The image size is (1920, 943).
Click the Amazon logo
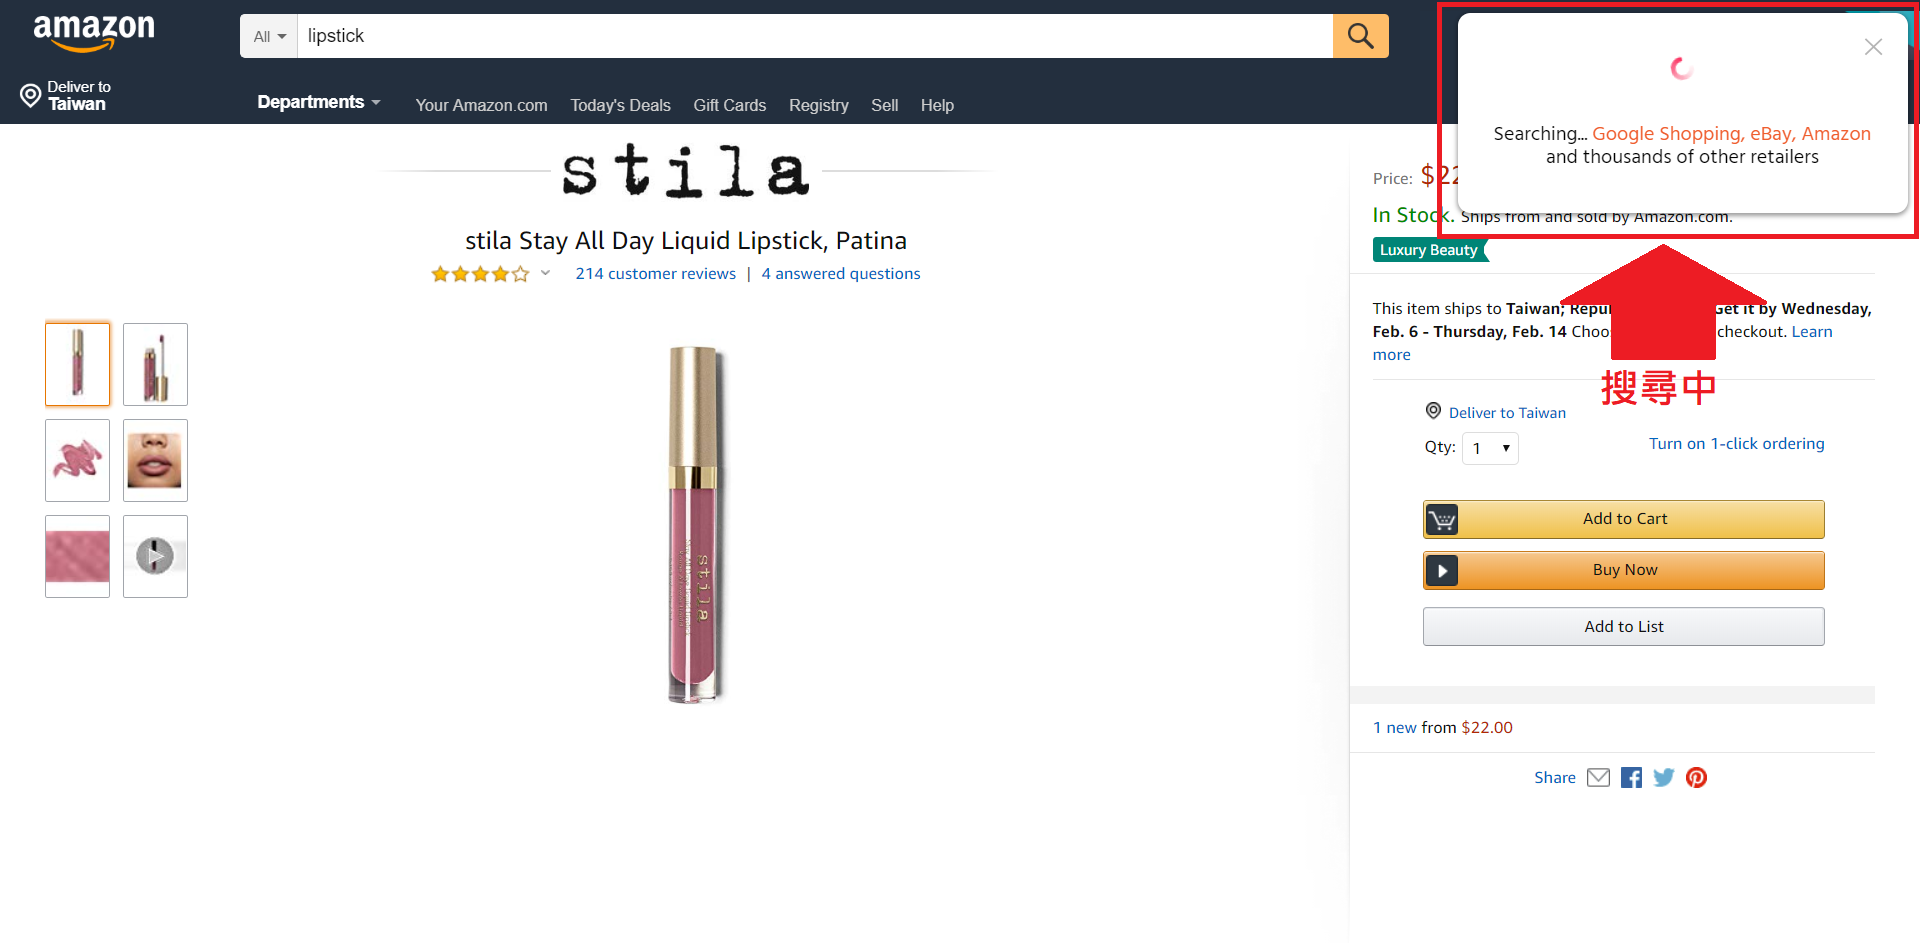94,31
